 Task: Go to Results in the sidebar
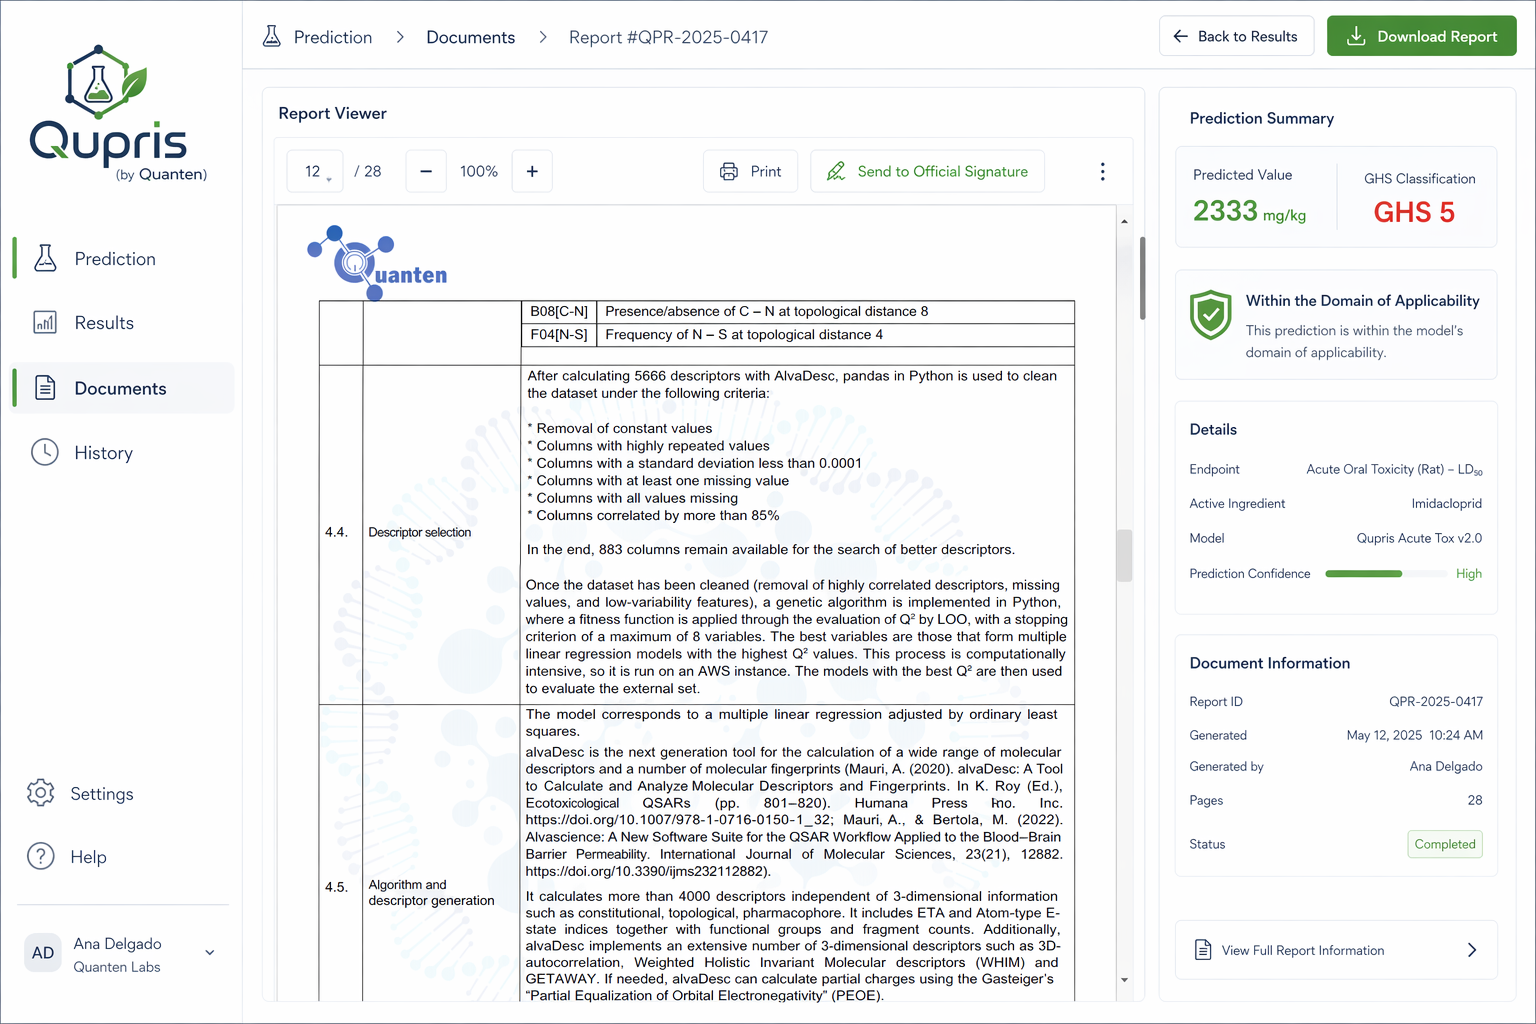click(104, 323)
